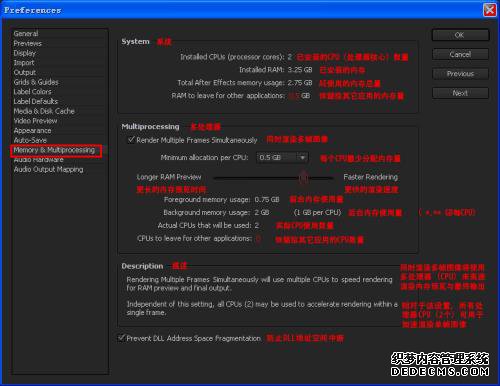Click RAM to leave for other applications value

click(x=294, y=96)
